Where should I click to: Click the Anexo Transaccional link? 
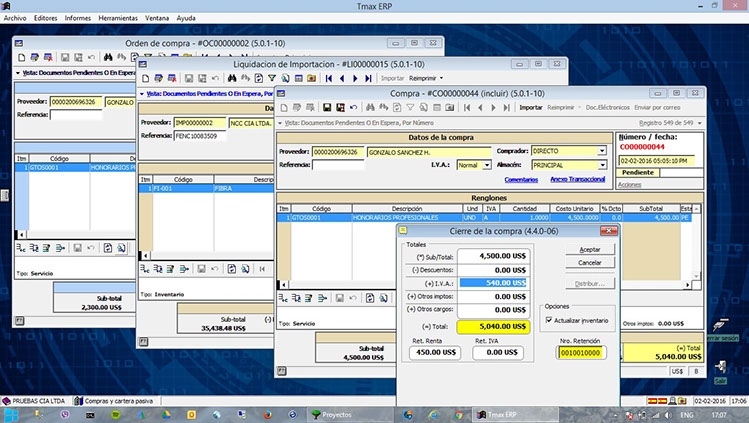[578, 178]
